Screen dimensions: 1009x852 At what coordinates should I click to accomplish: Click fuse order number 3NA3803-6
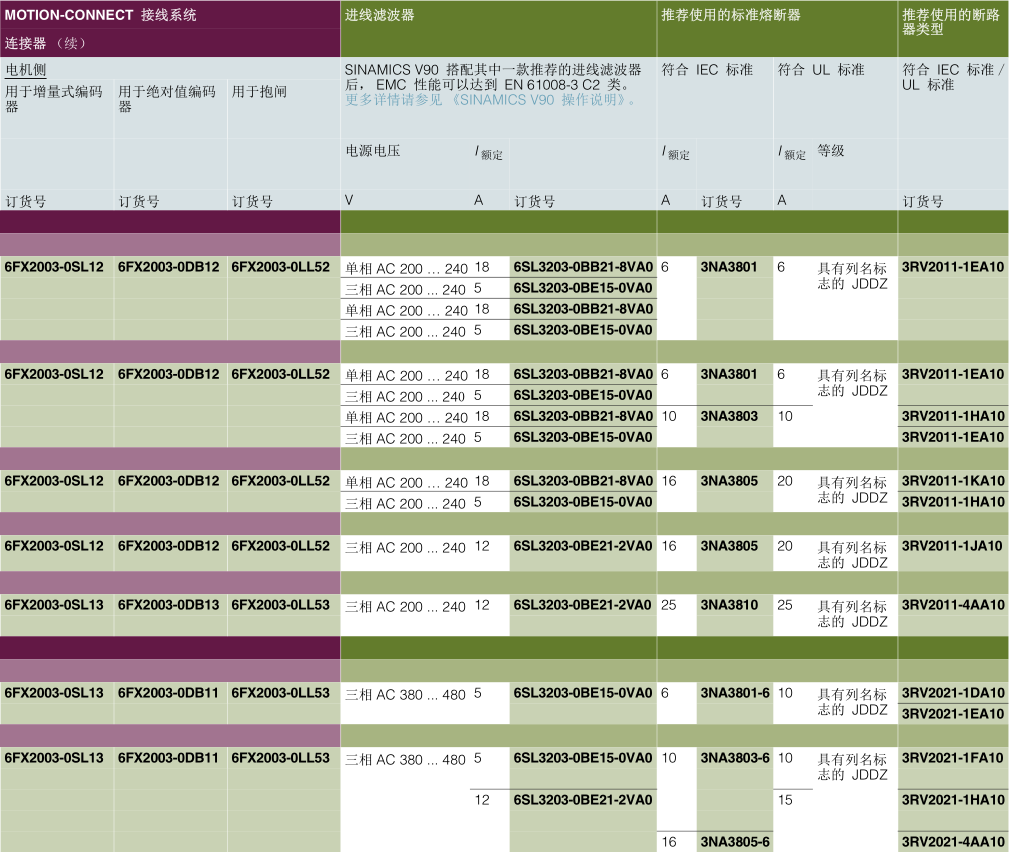(x=735, y=758)
